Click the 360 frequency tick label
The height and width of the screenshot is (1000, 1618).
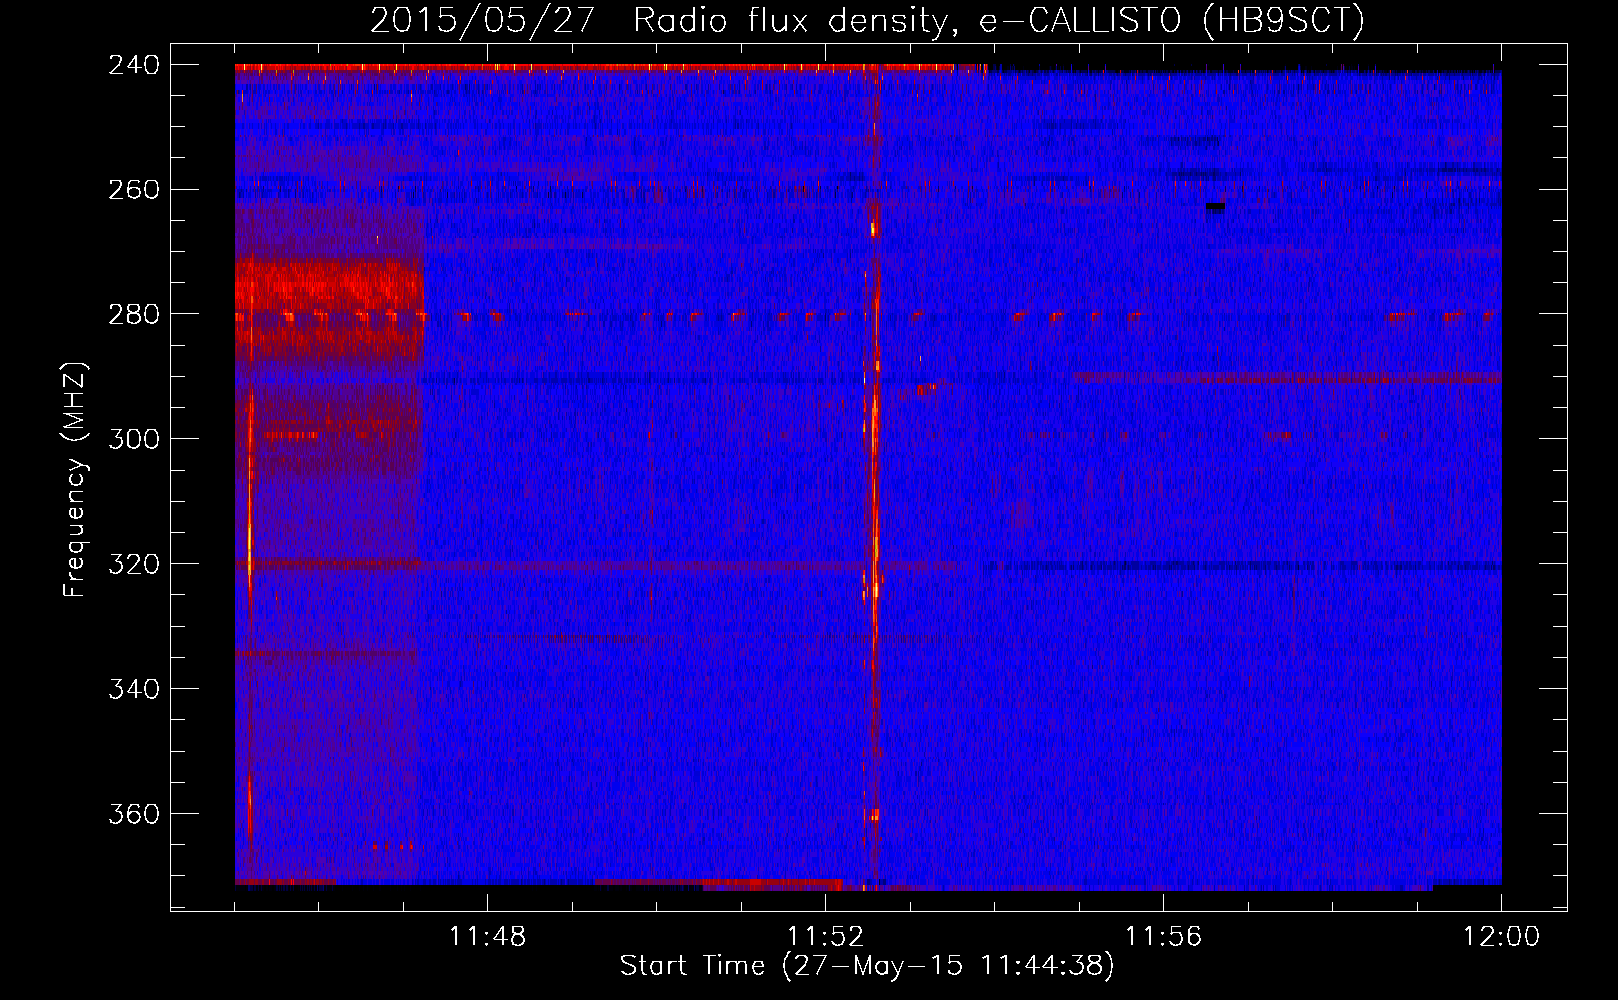(134, 814)
